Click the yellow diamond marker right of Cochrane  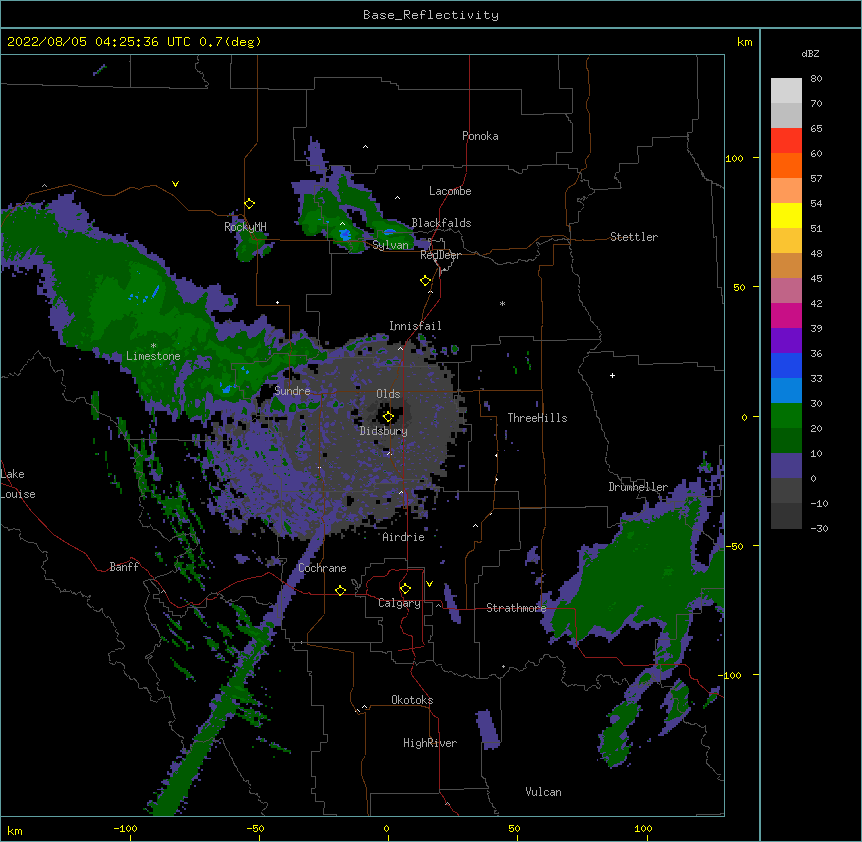(340, 590)
